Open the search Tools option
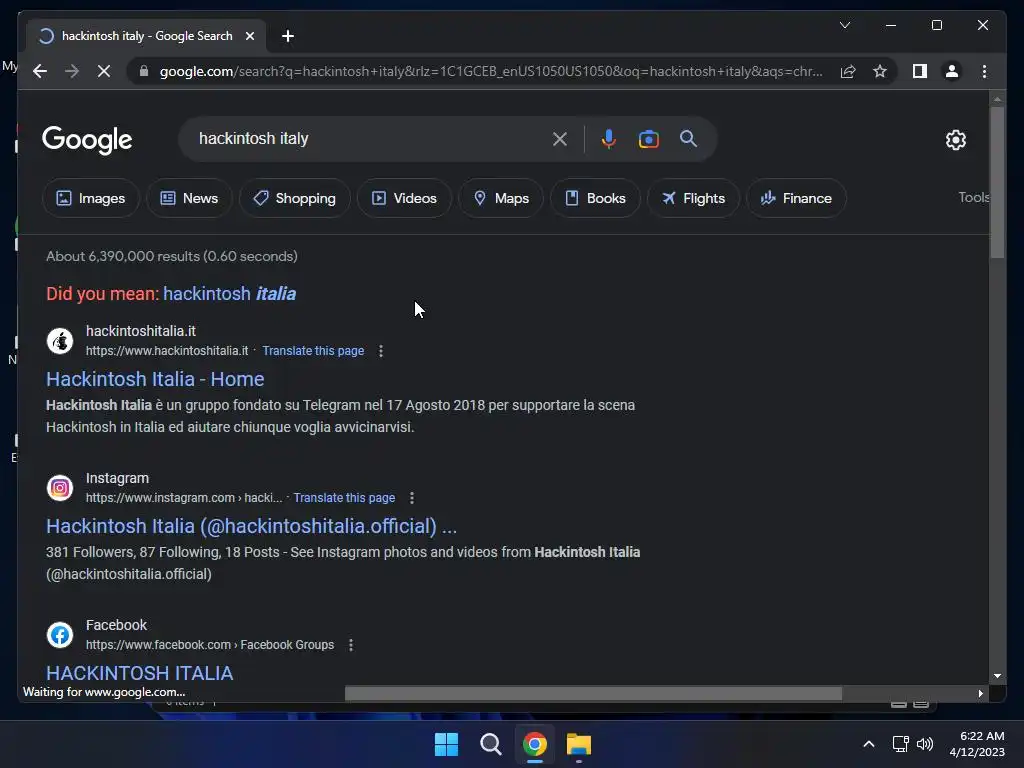 (973, 197)
